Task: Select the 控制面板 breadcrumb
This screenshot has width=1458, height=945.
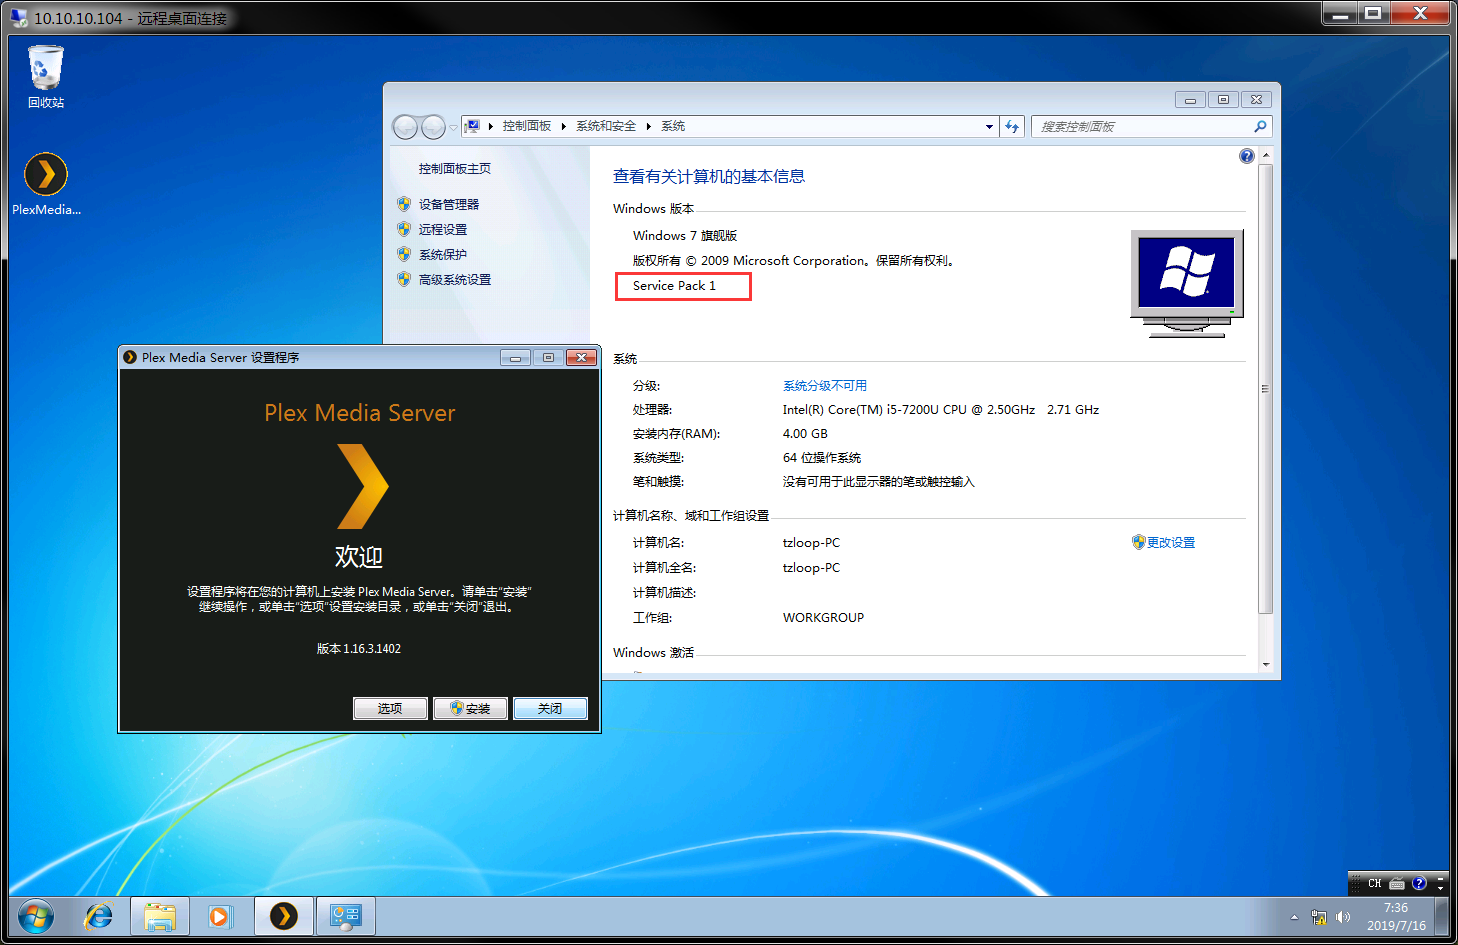Action: [527, 126]
